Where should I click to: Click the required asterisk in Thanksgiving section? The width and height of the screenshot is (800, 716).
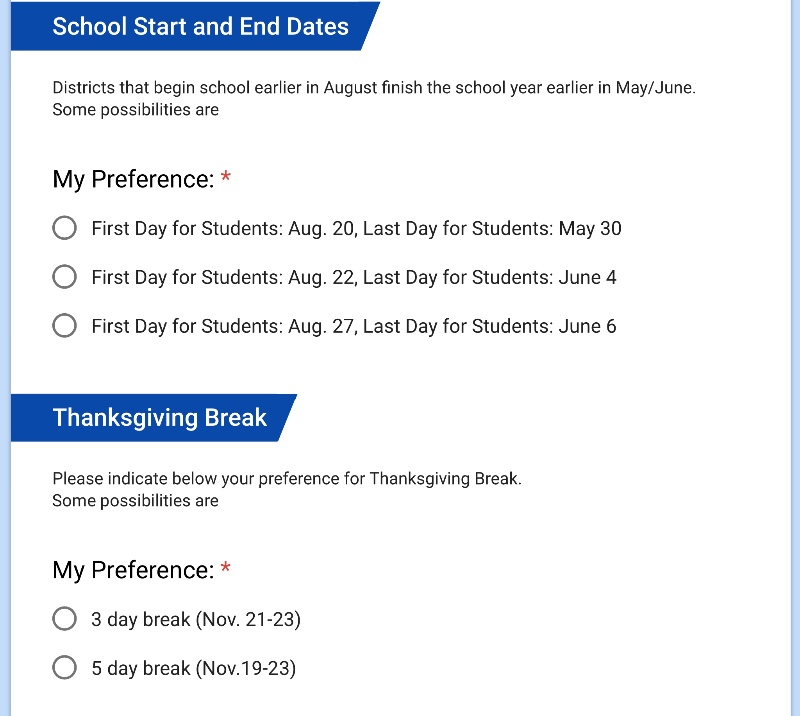[226, 570]
